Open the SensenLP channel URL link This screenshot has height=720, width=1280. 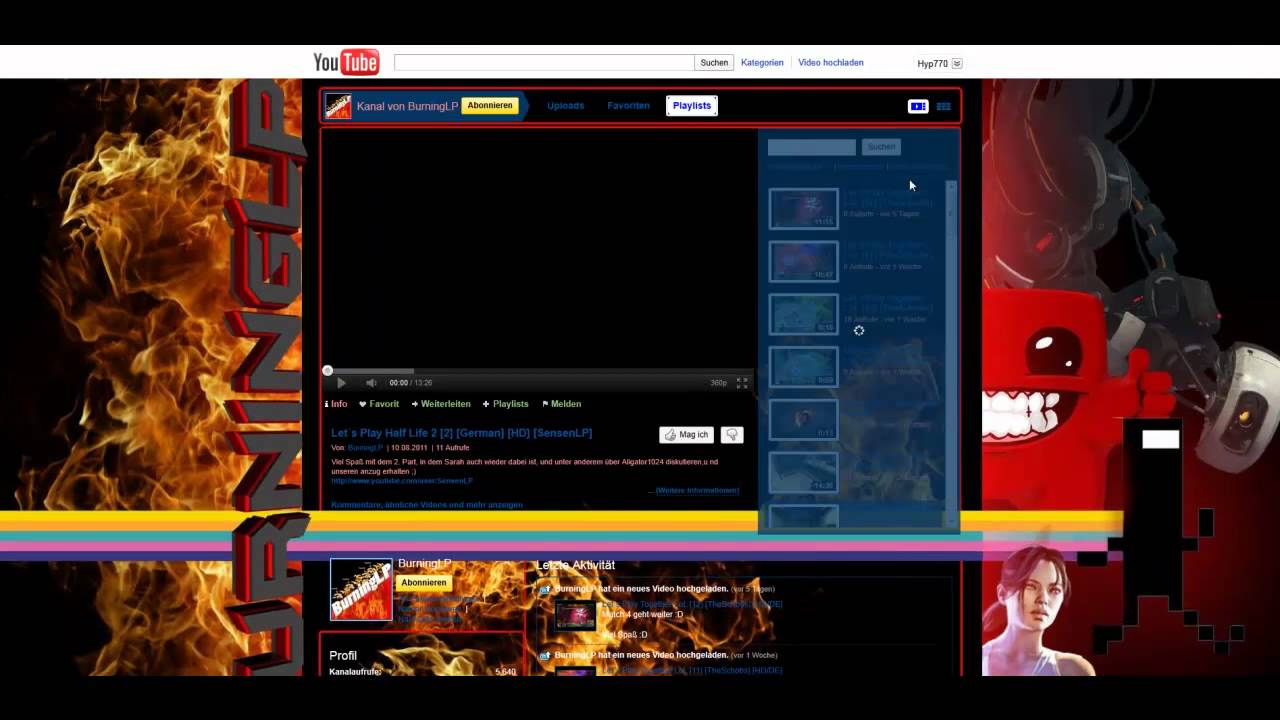pos(401,481)
